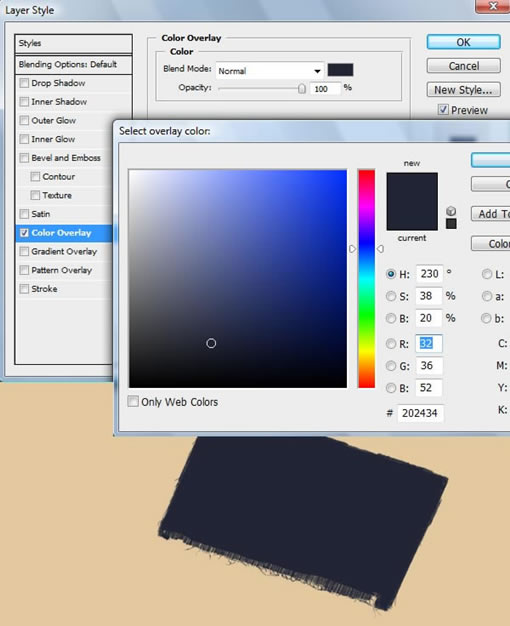Uncheck the Preview checkbox
The width and height of the screenshot is (510, 626).
pos(443,109)
